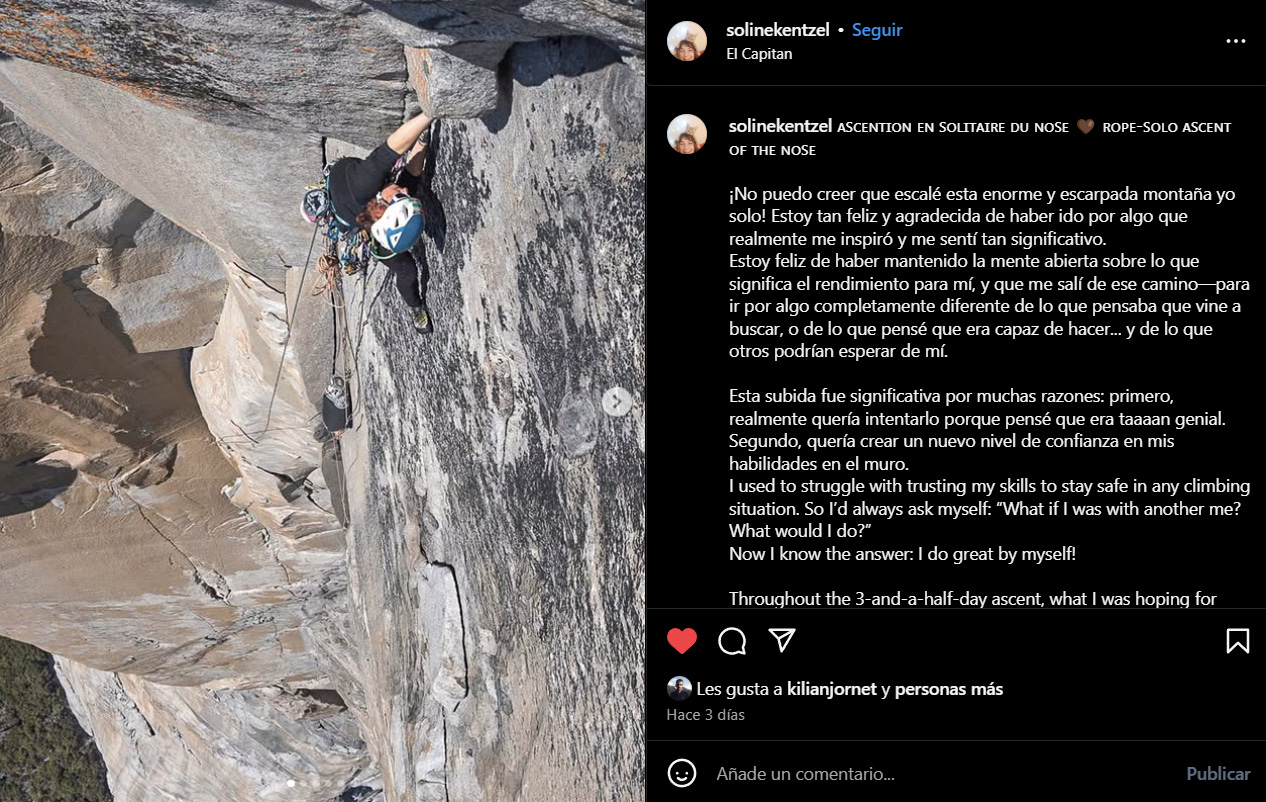
Task: Select the climbing photo of El Capitan
Action: click(x=322, y=401)
